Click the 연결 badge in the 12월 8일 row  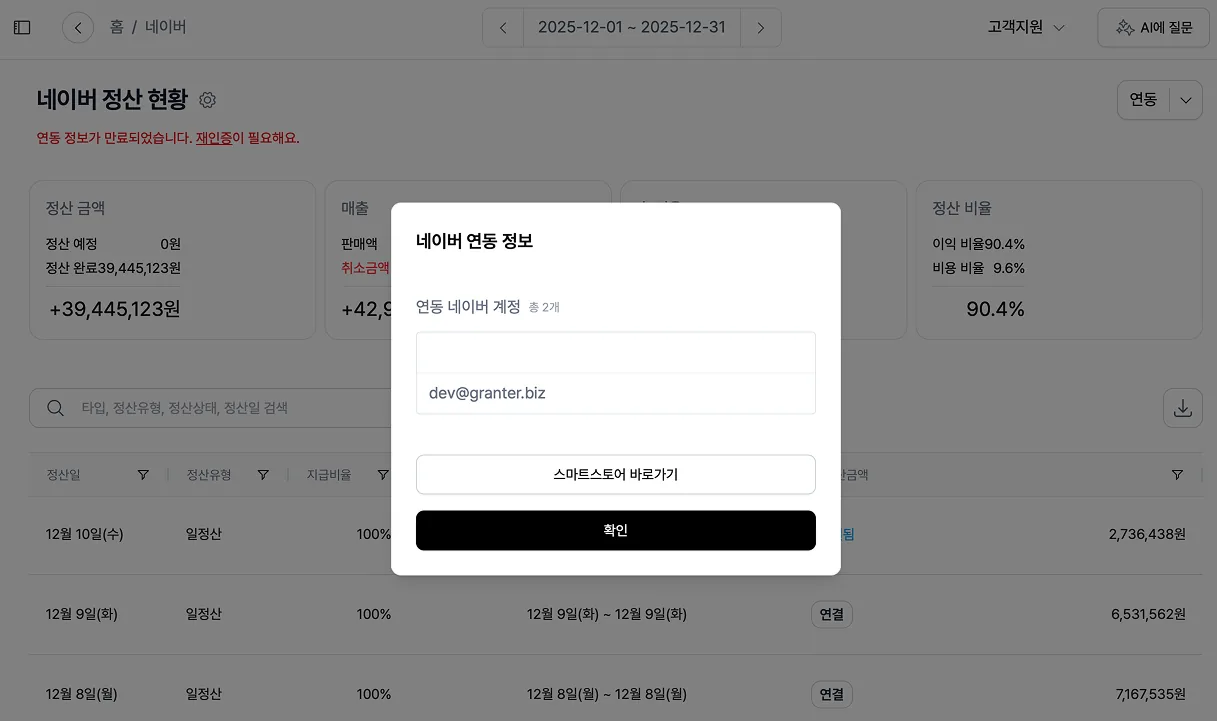[x=832, y=694]
